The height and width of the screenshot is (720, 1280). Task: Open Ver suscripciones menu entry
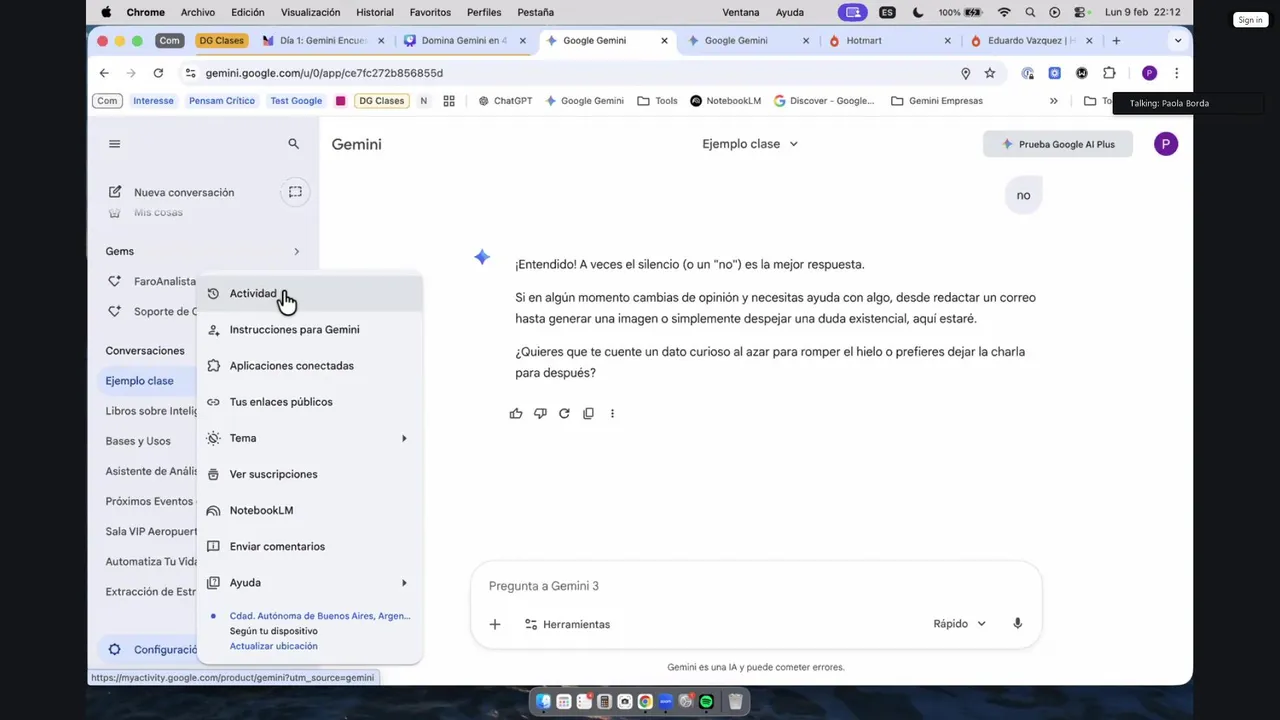coord(310,474)
